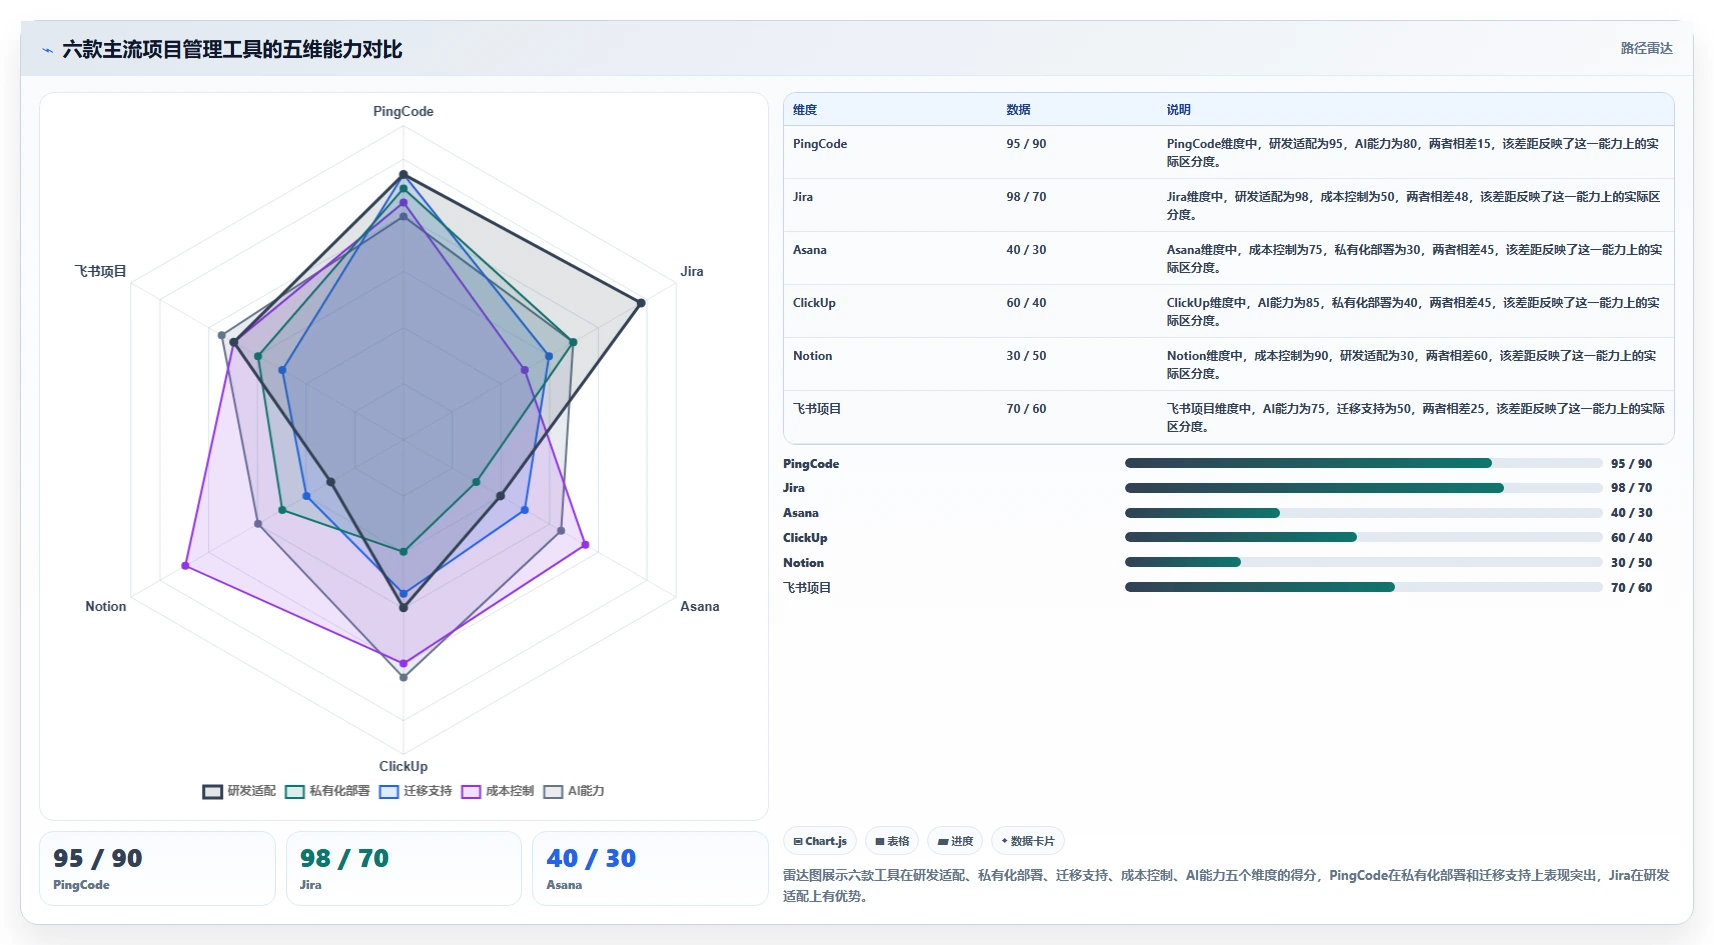Click the Asana axis label on the radar chart

click(x=700, y=606)
